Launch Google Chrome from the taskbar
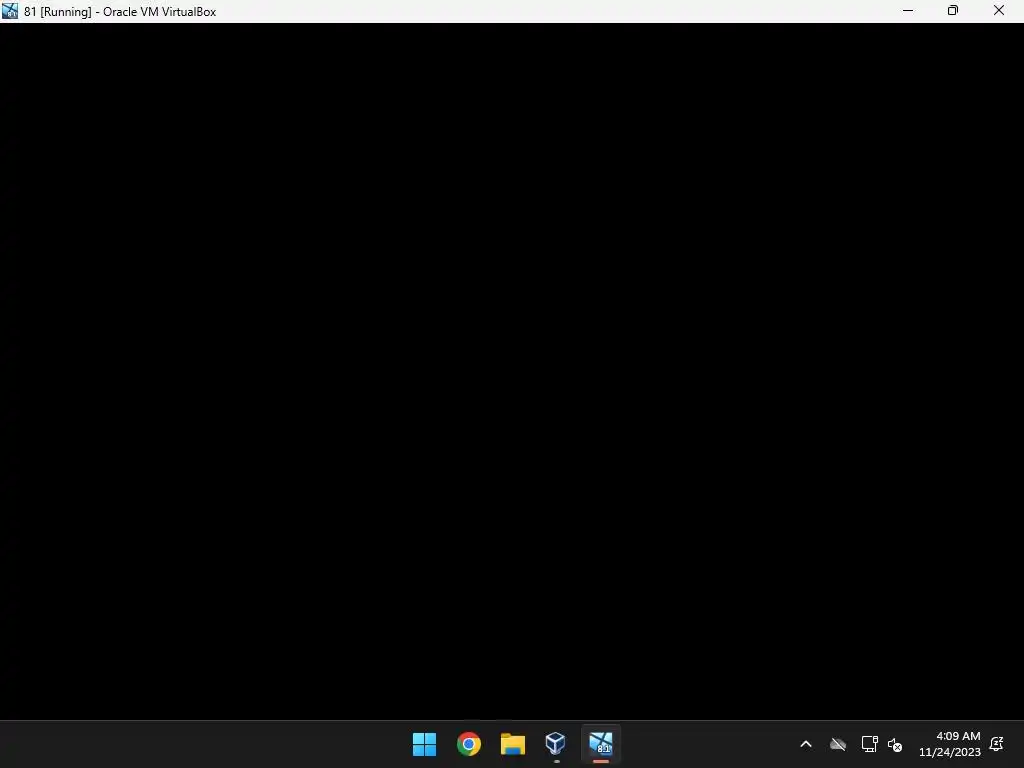1024x768 pixels. coord(468,744)
